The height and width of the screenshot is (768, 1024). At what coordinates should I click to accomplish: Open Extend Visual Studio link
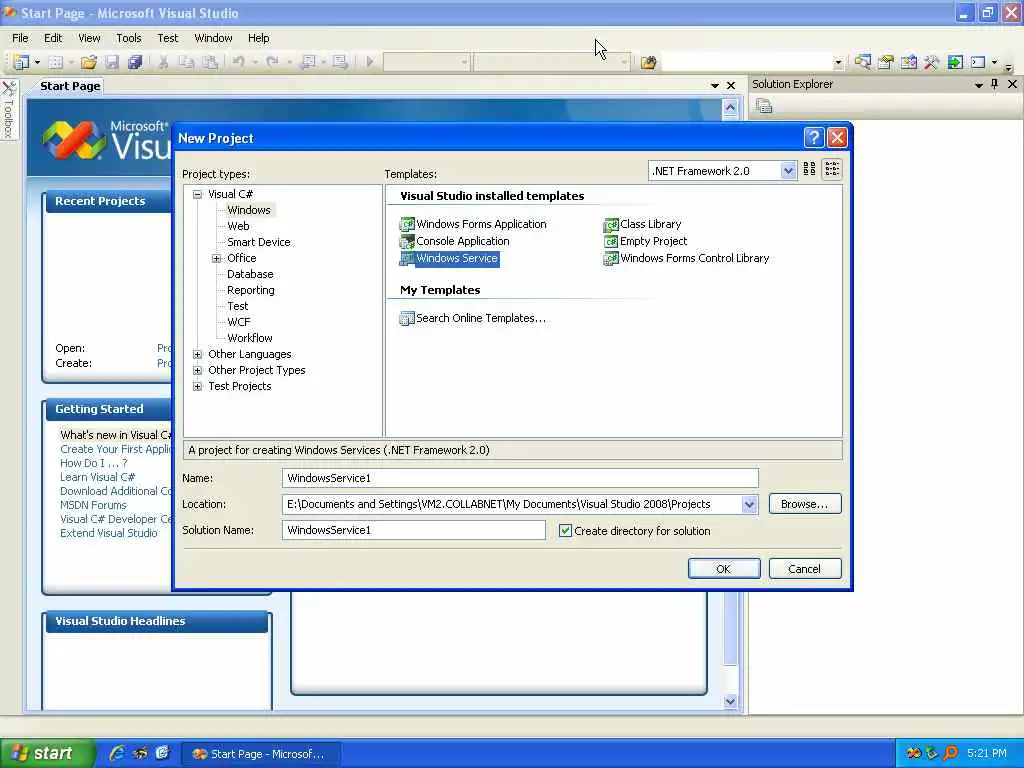click(109, 533)
